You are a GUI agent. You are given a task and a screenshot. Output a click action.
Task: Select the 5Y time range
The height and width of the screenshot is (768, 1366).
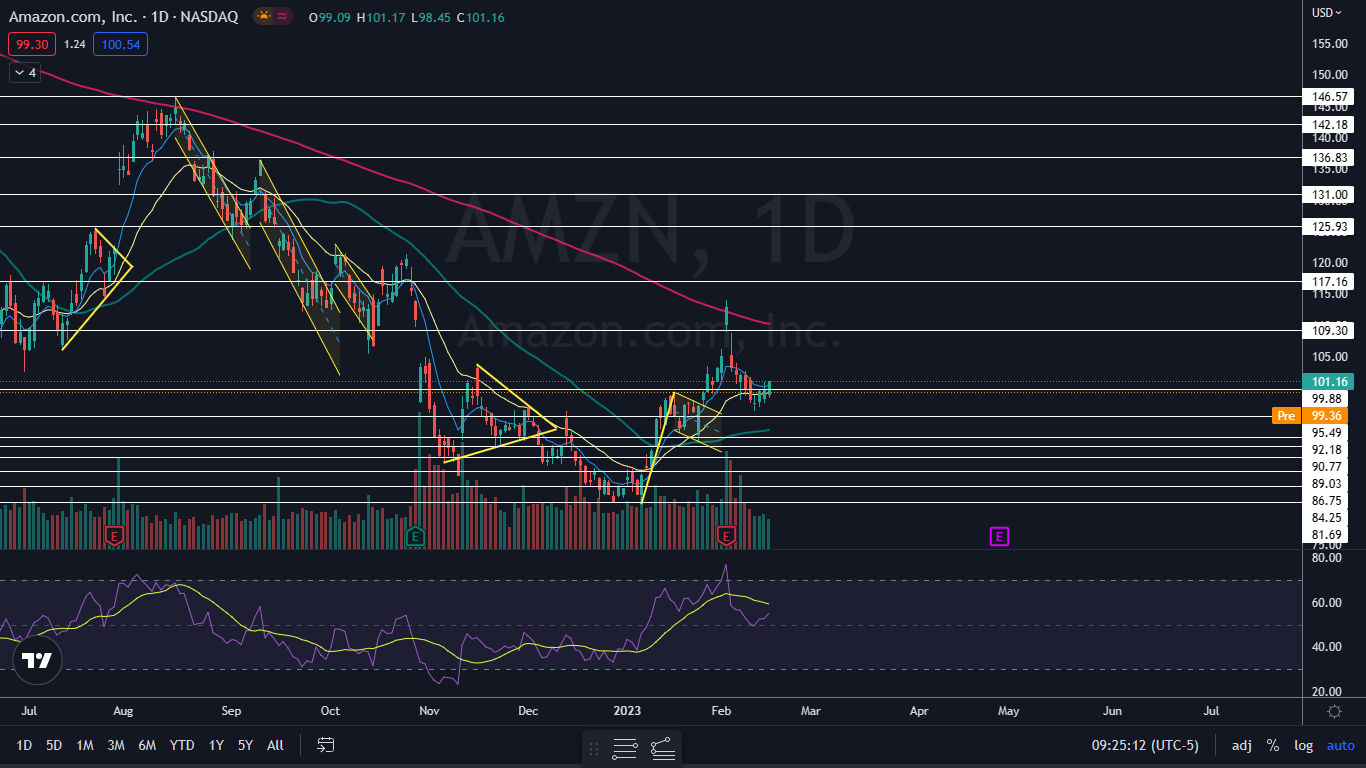coord(245,745)
